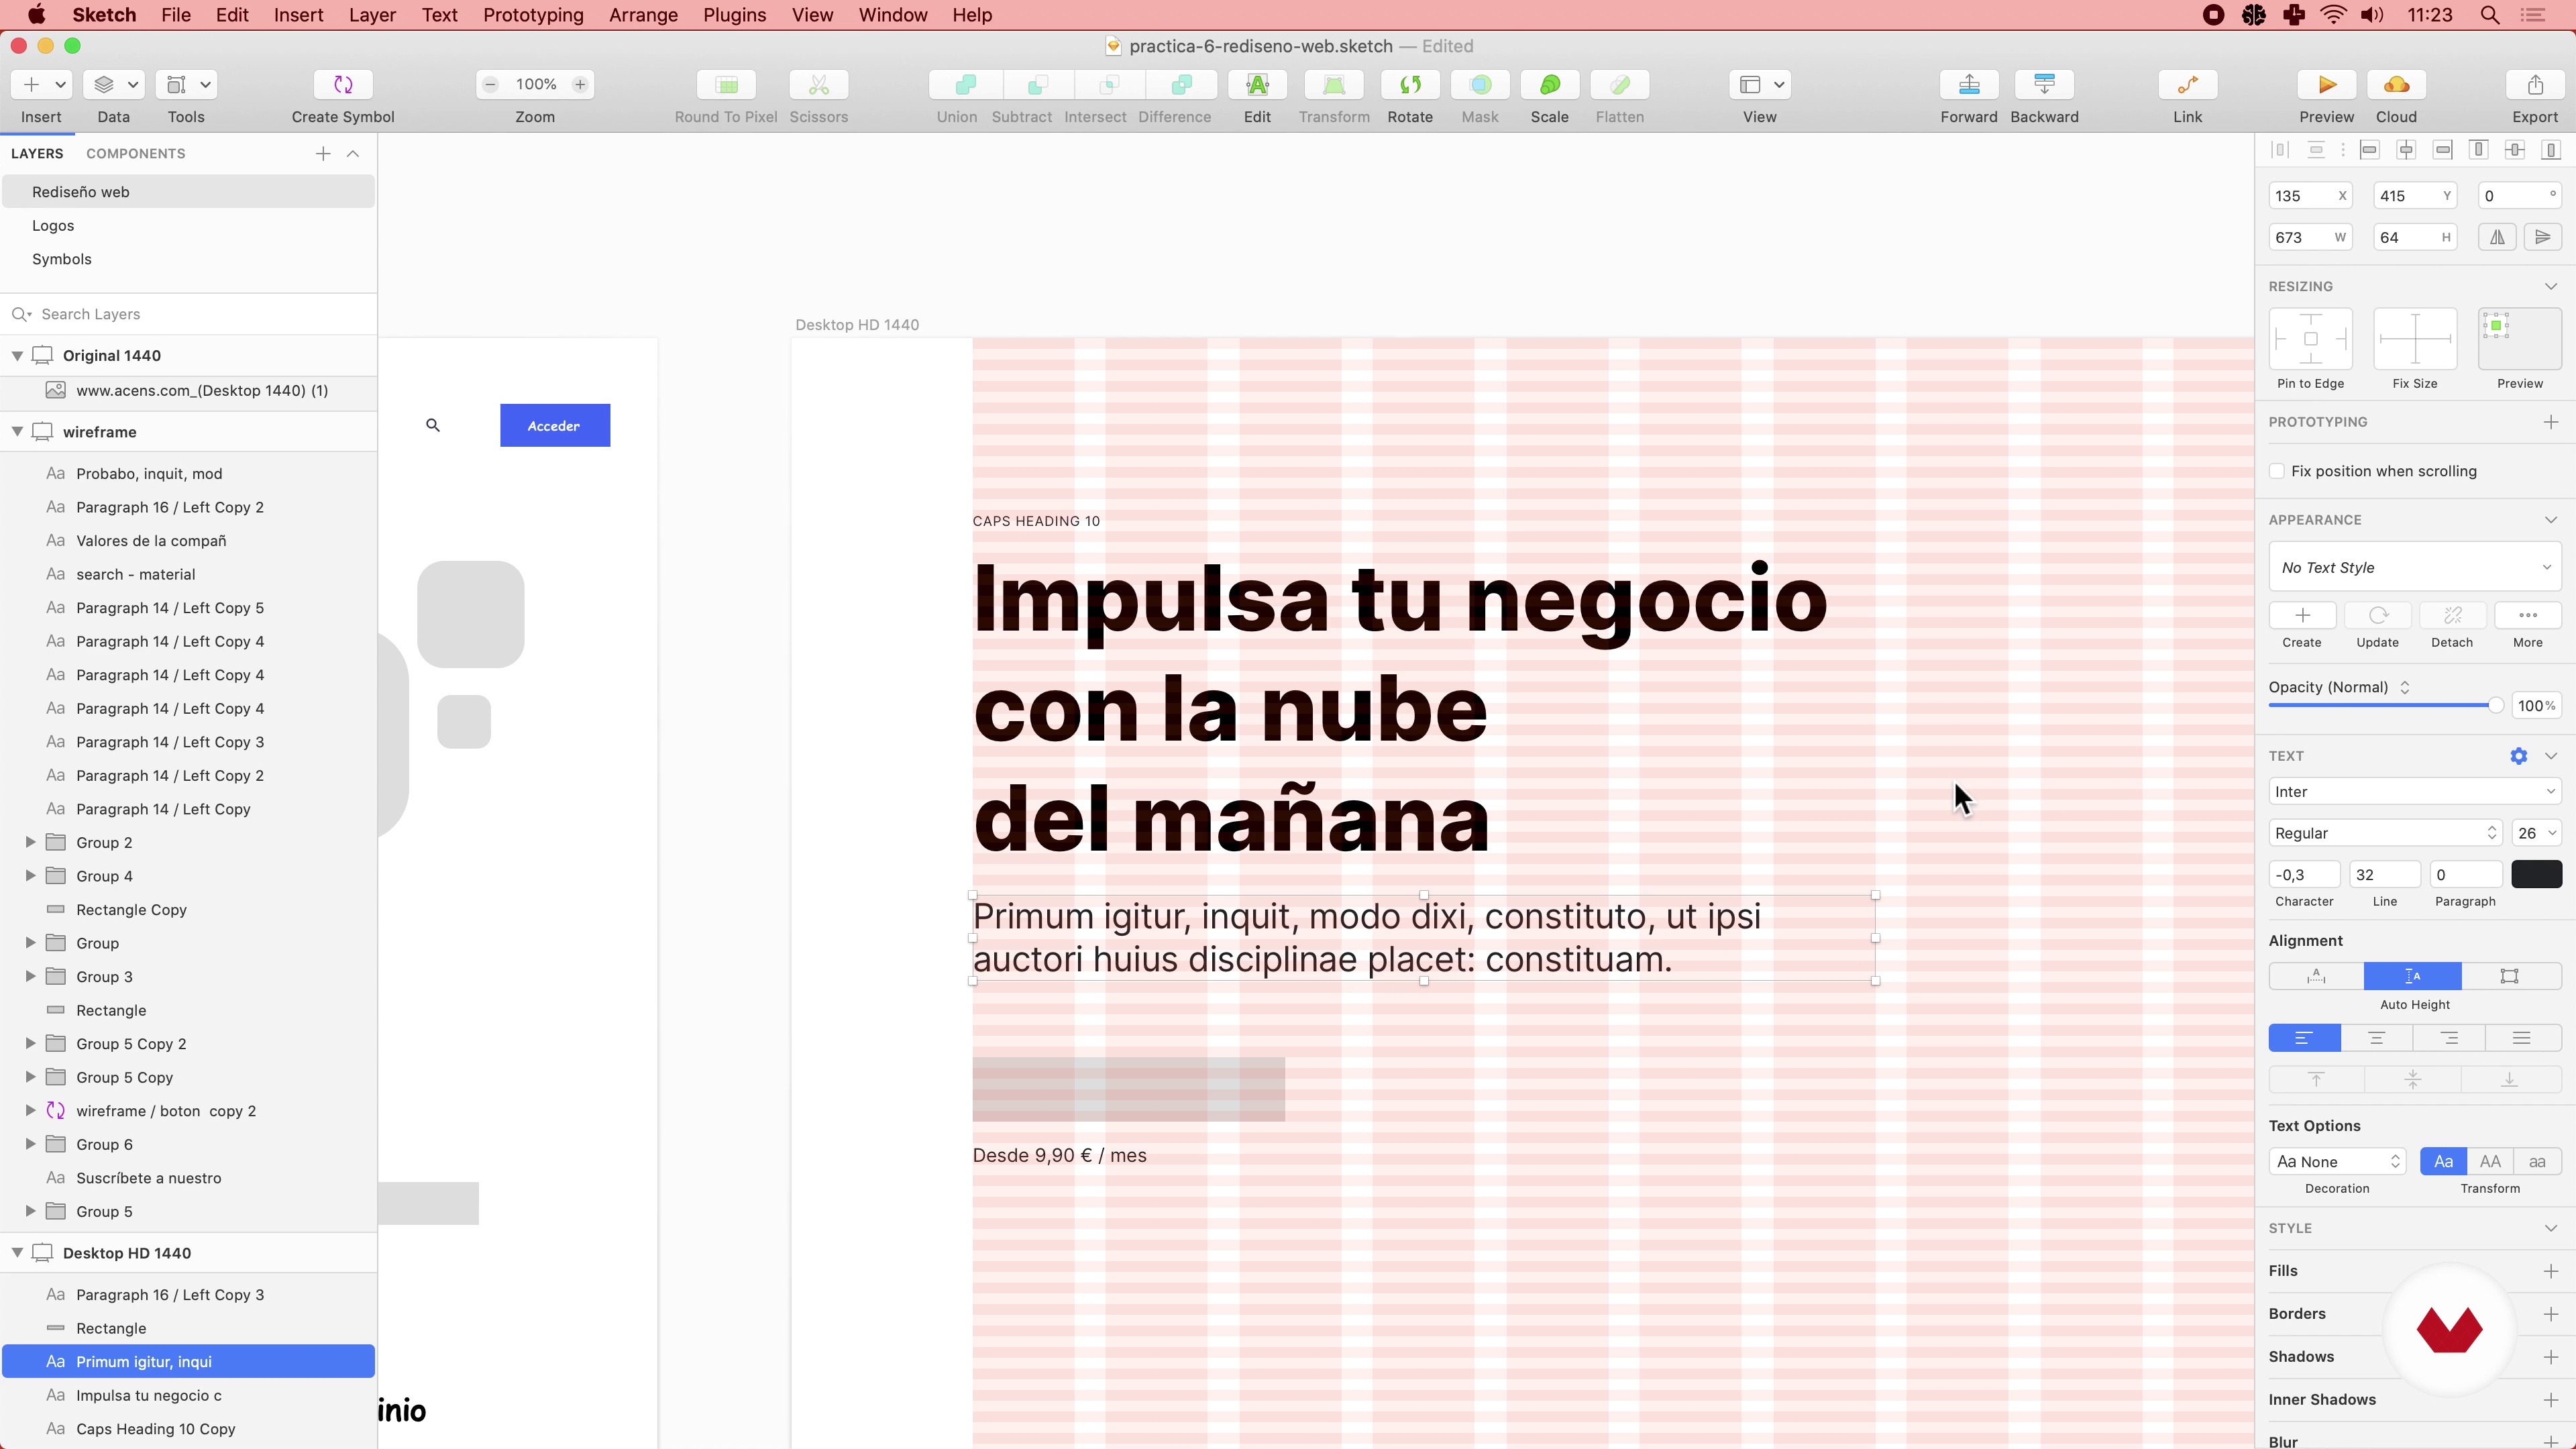This screenshot has width=2576, height=1449.
Task: Set text alignment to Fixed Size
Action: [x=2509, y=976]
